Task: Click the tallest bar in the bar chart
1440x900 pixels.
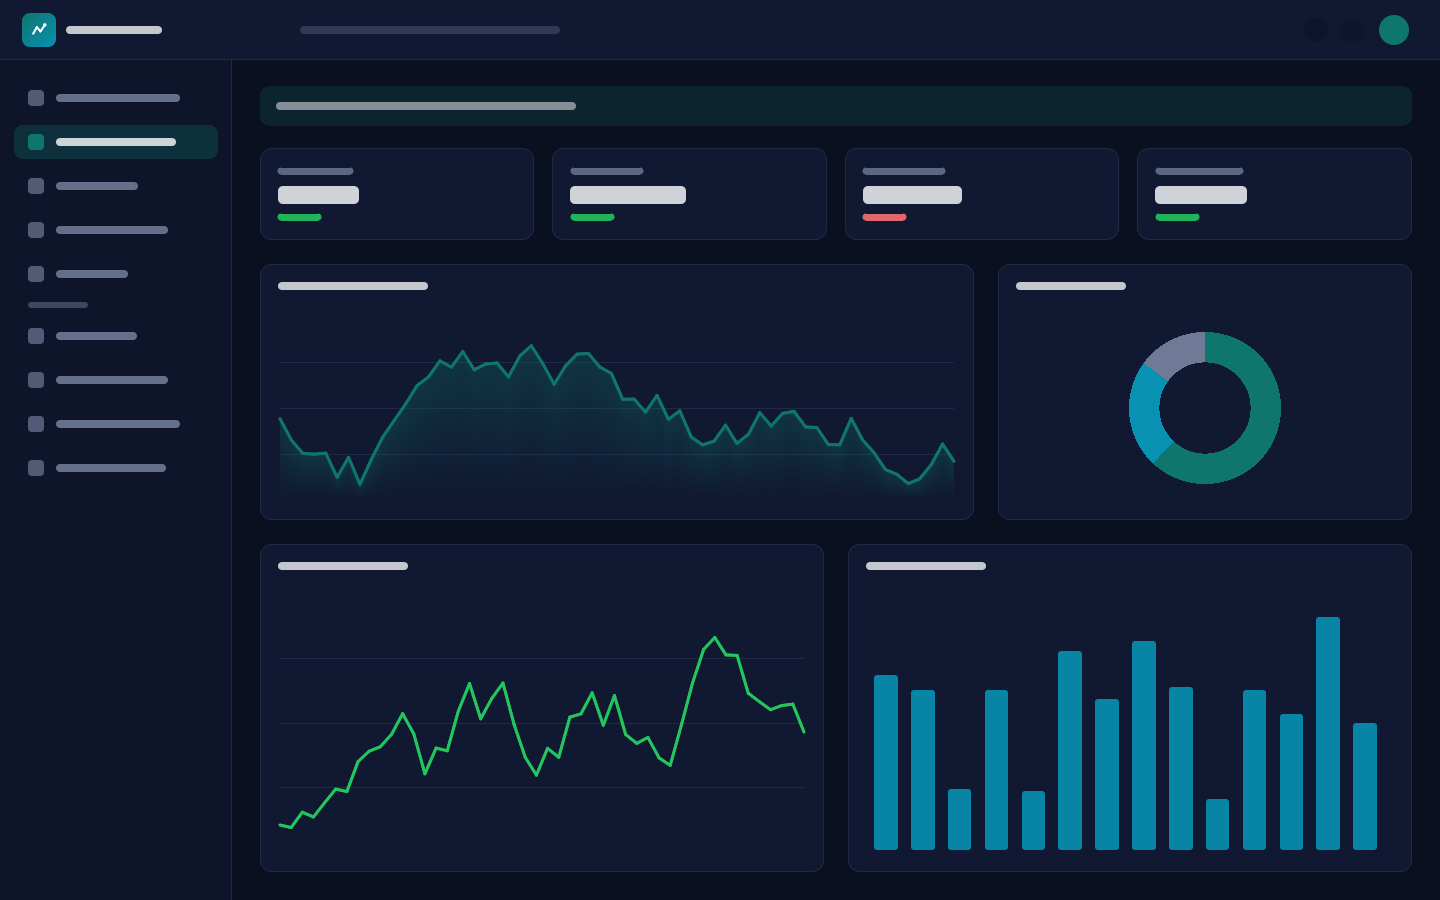Action: click(1328, 733)
